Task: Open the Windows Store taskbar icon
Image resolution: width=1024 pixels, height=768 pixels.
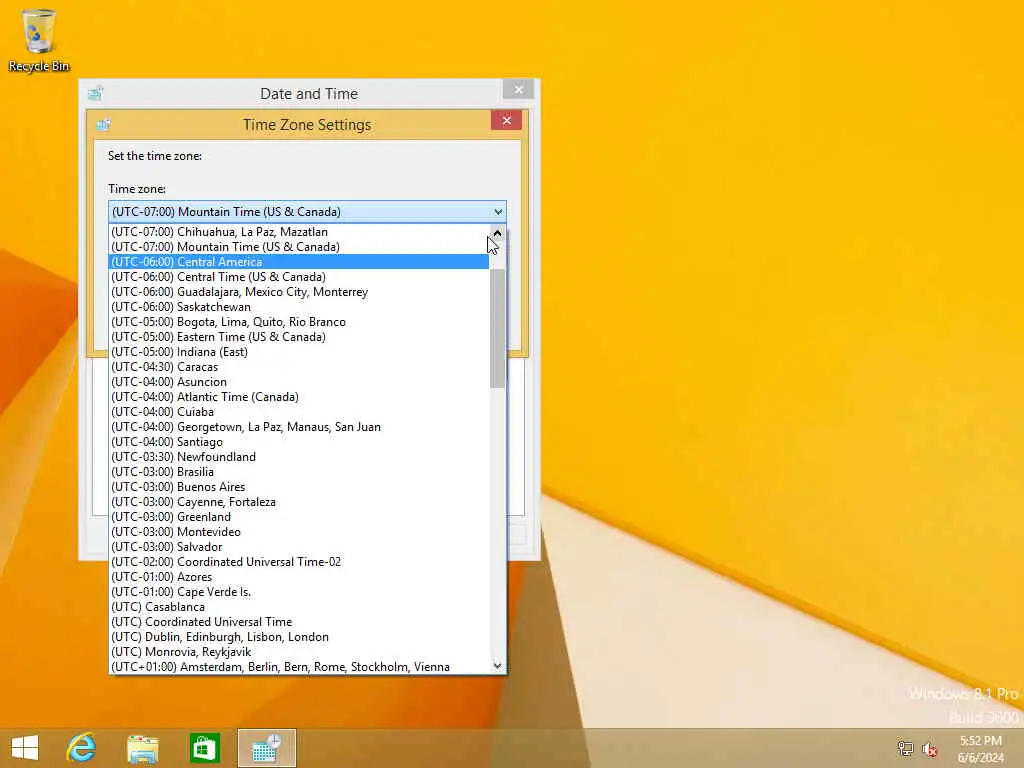Action: coord(204,748)
